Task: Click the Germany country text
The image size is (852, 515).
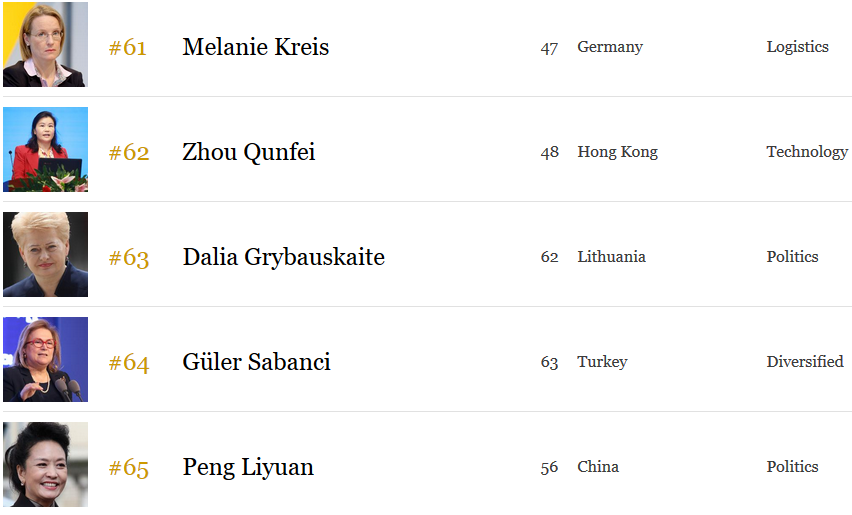Action: point(610,47)
